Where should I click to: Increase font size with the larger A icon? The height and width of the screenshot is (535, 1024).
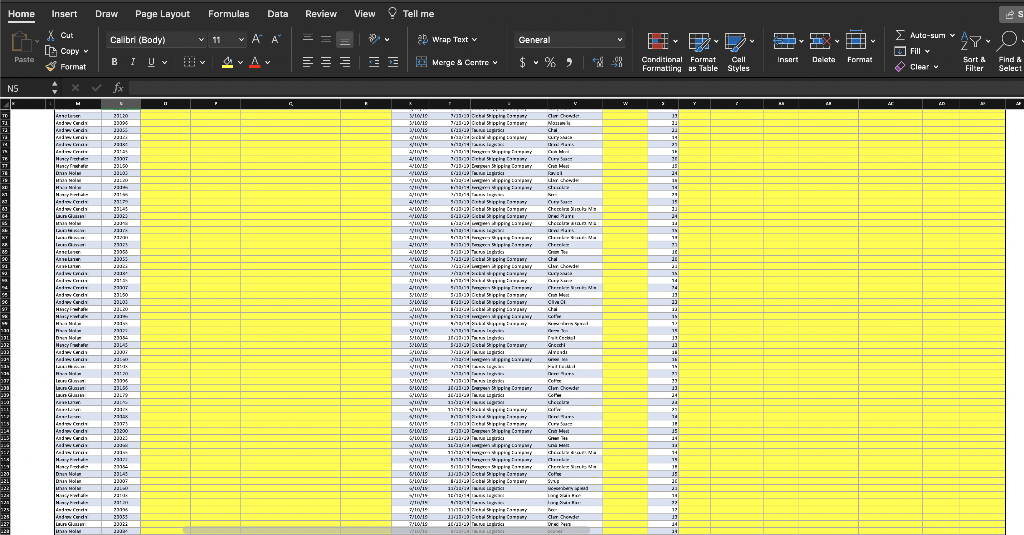pos(257,40)
